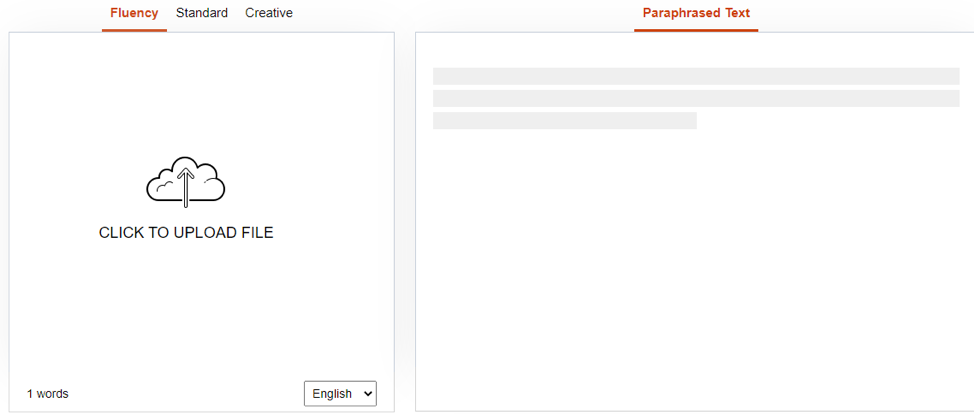The image size is (974, 414).
Task: Click the second loading placeholder bar
Action: [x=696, y=98]
